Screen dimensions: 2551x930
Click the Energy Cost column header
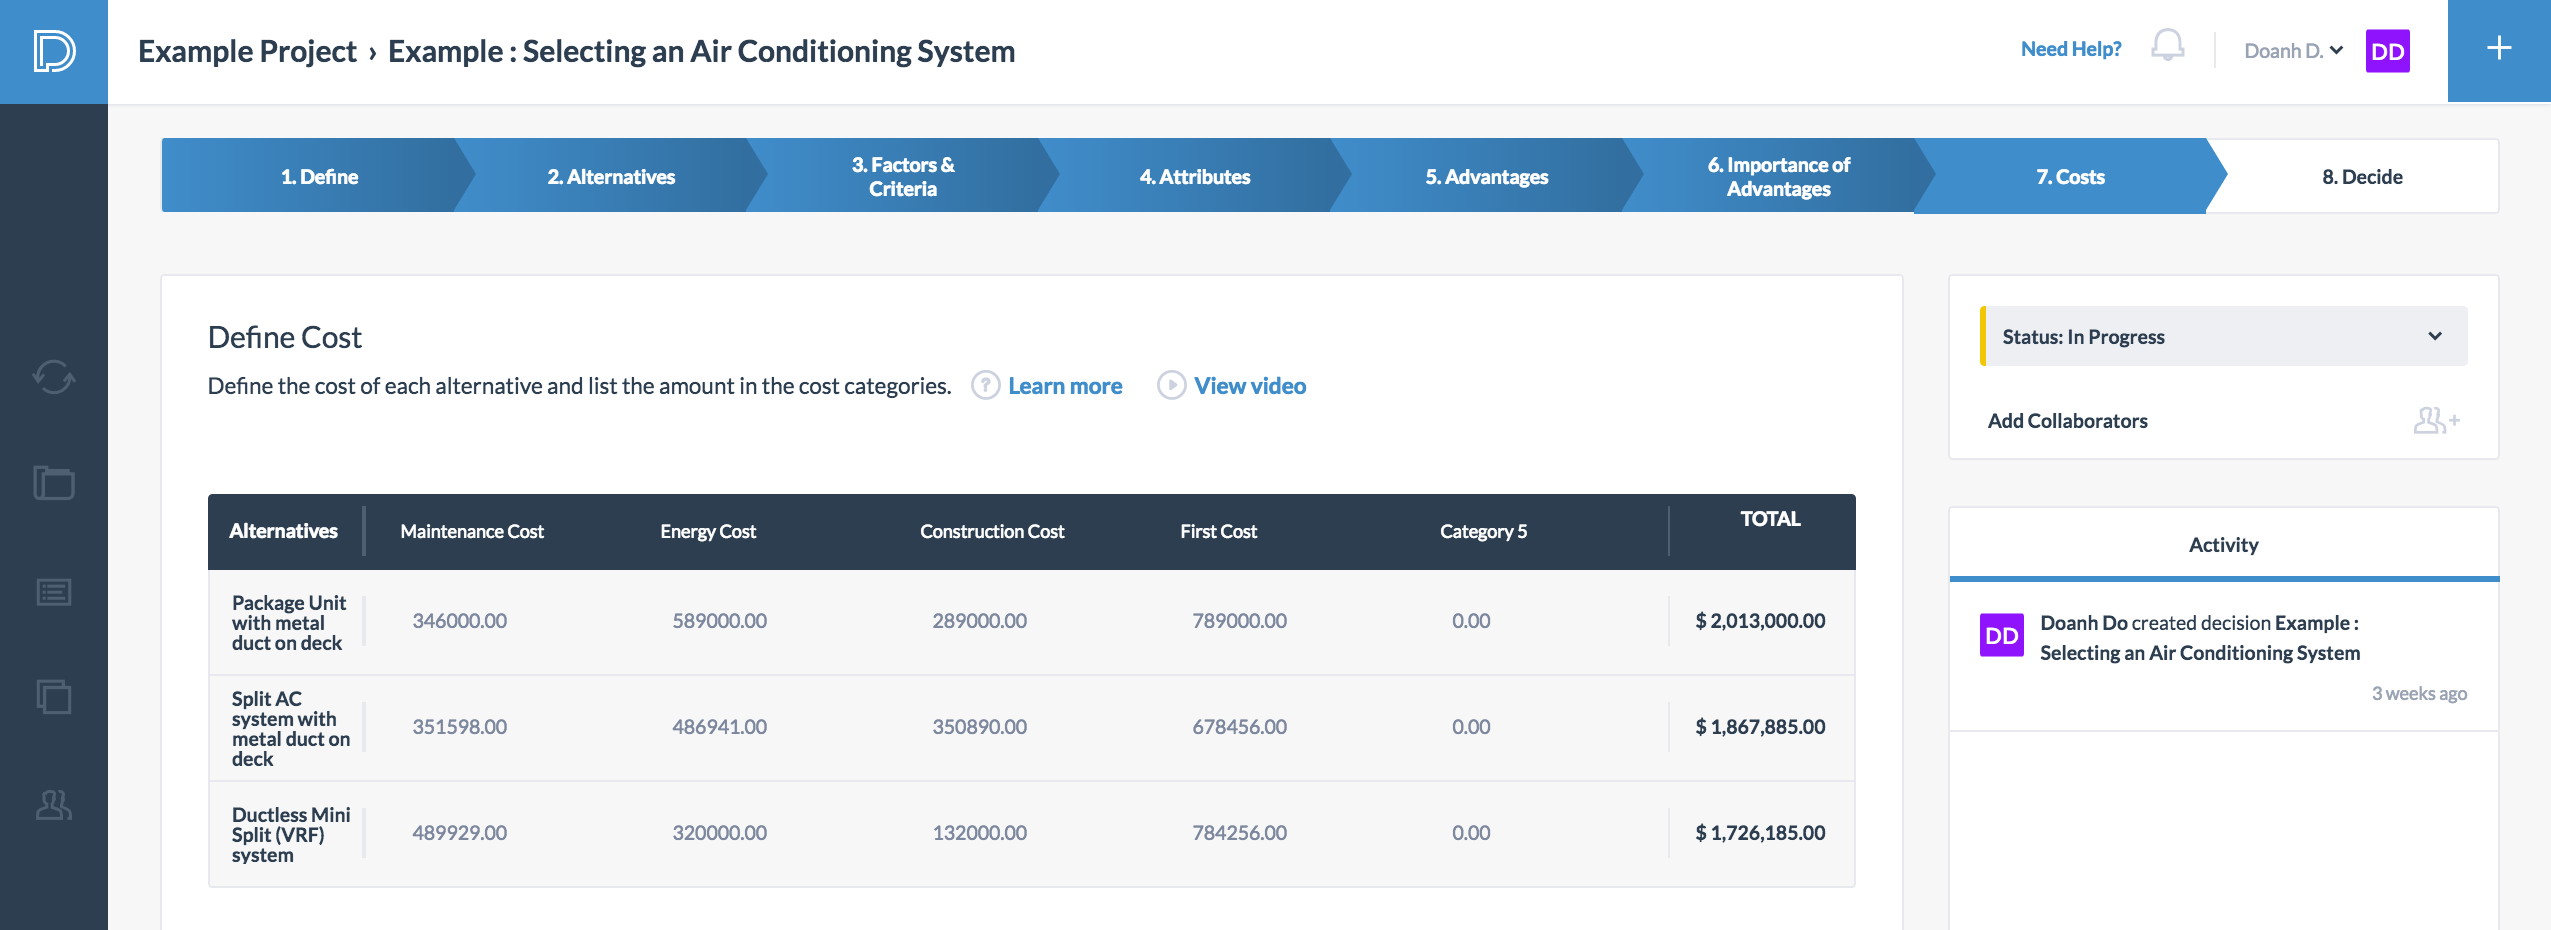(708, 532)
